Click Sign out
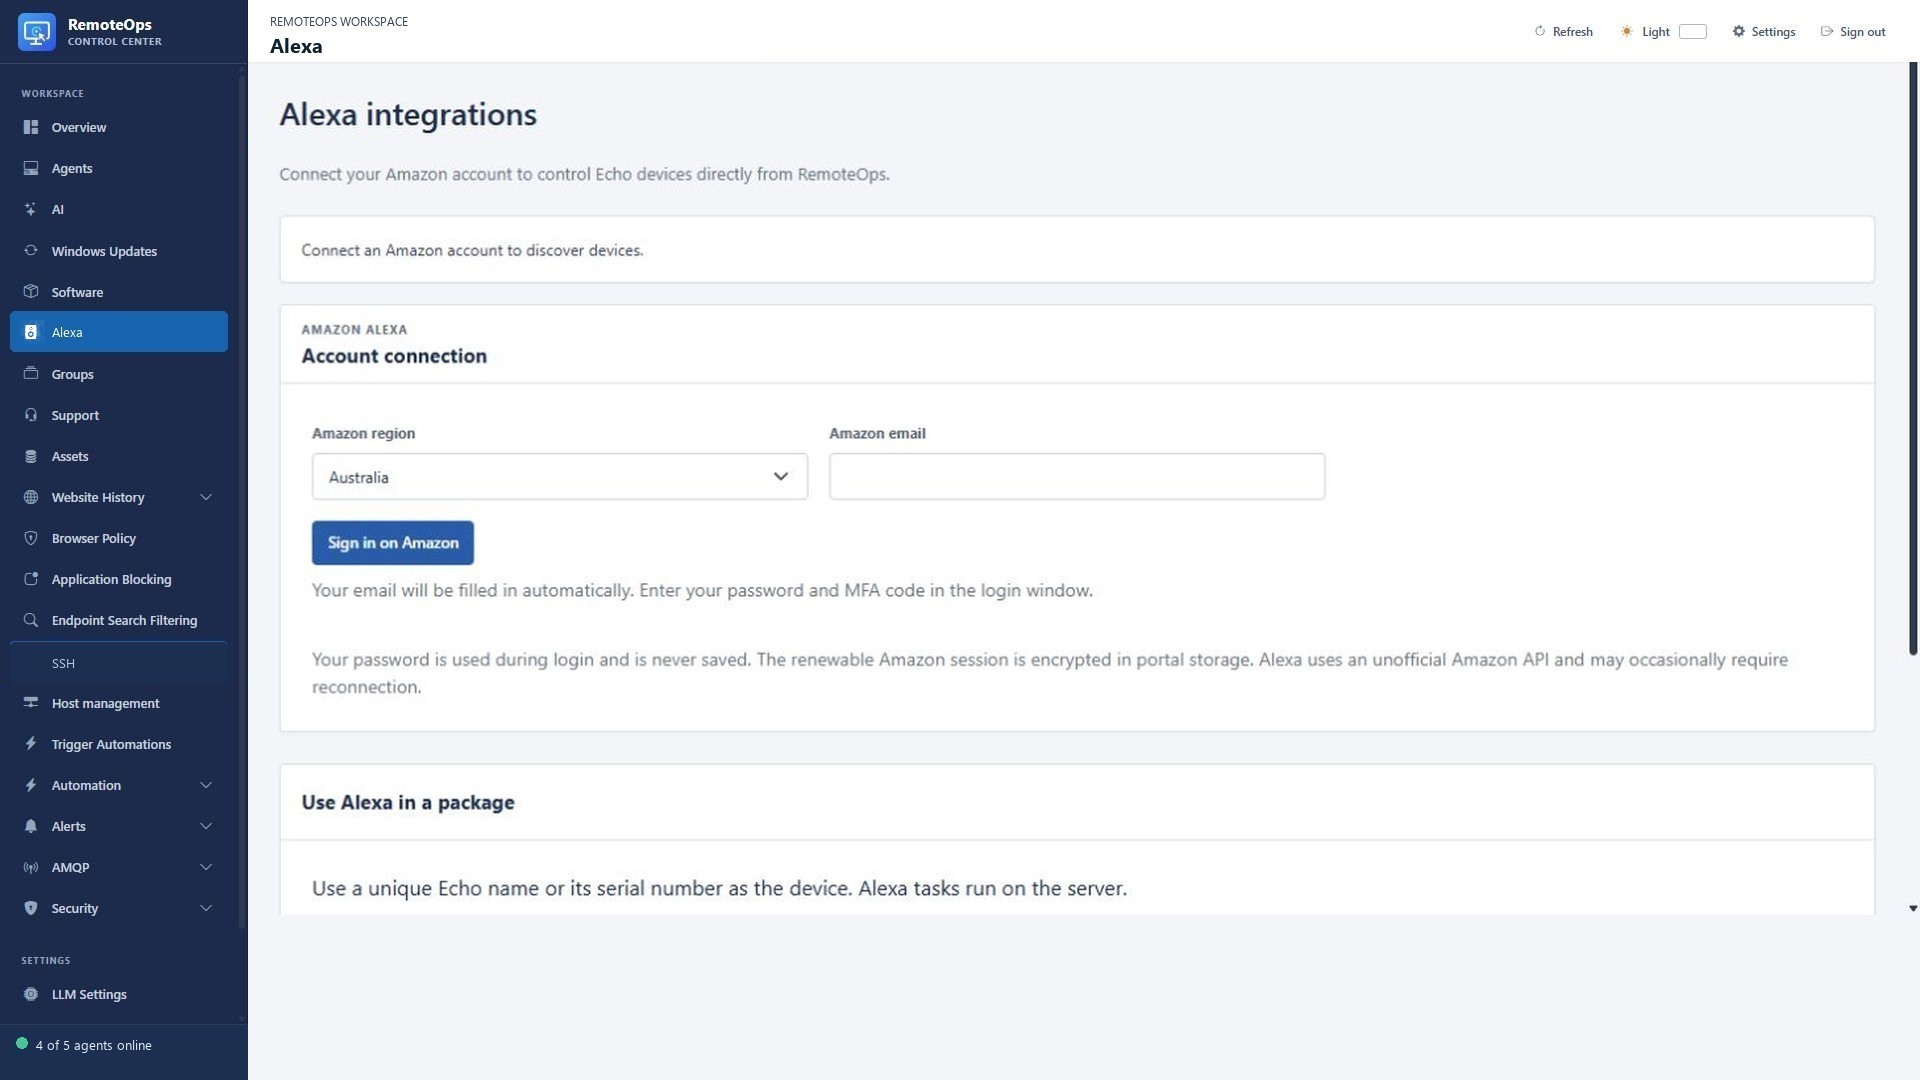Screen dimensions: 1920x1080 (1853, 32)
